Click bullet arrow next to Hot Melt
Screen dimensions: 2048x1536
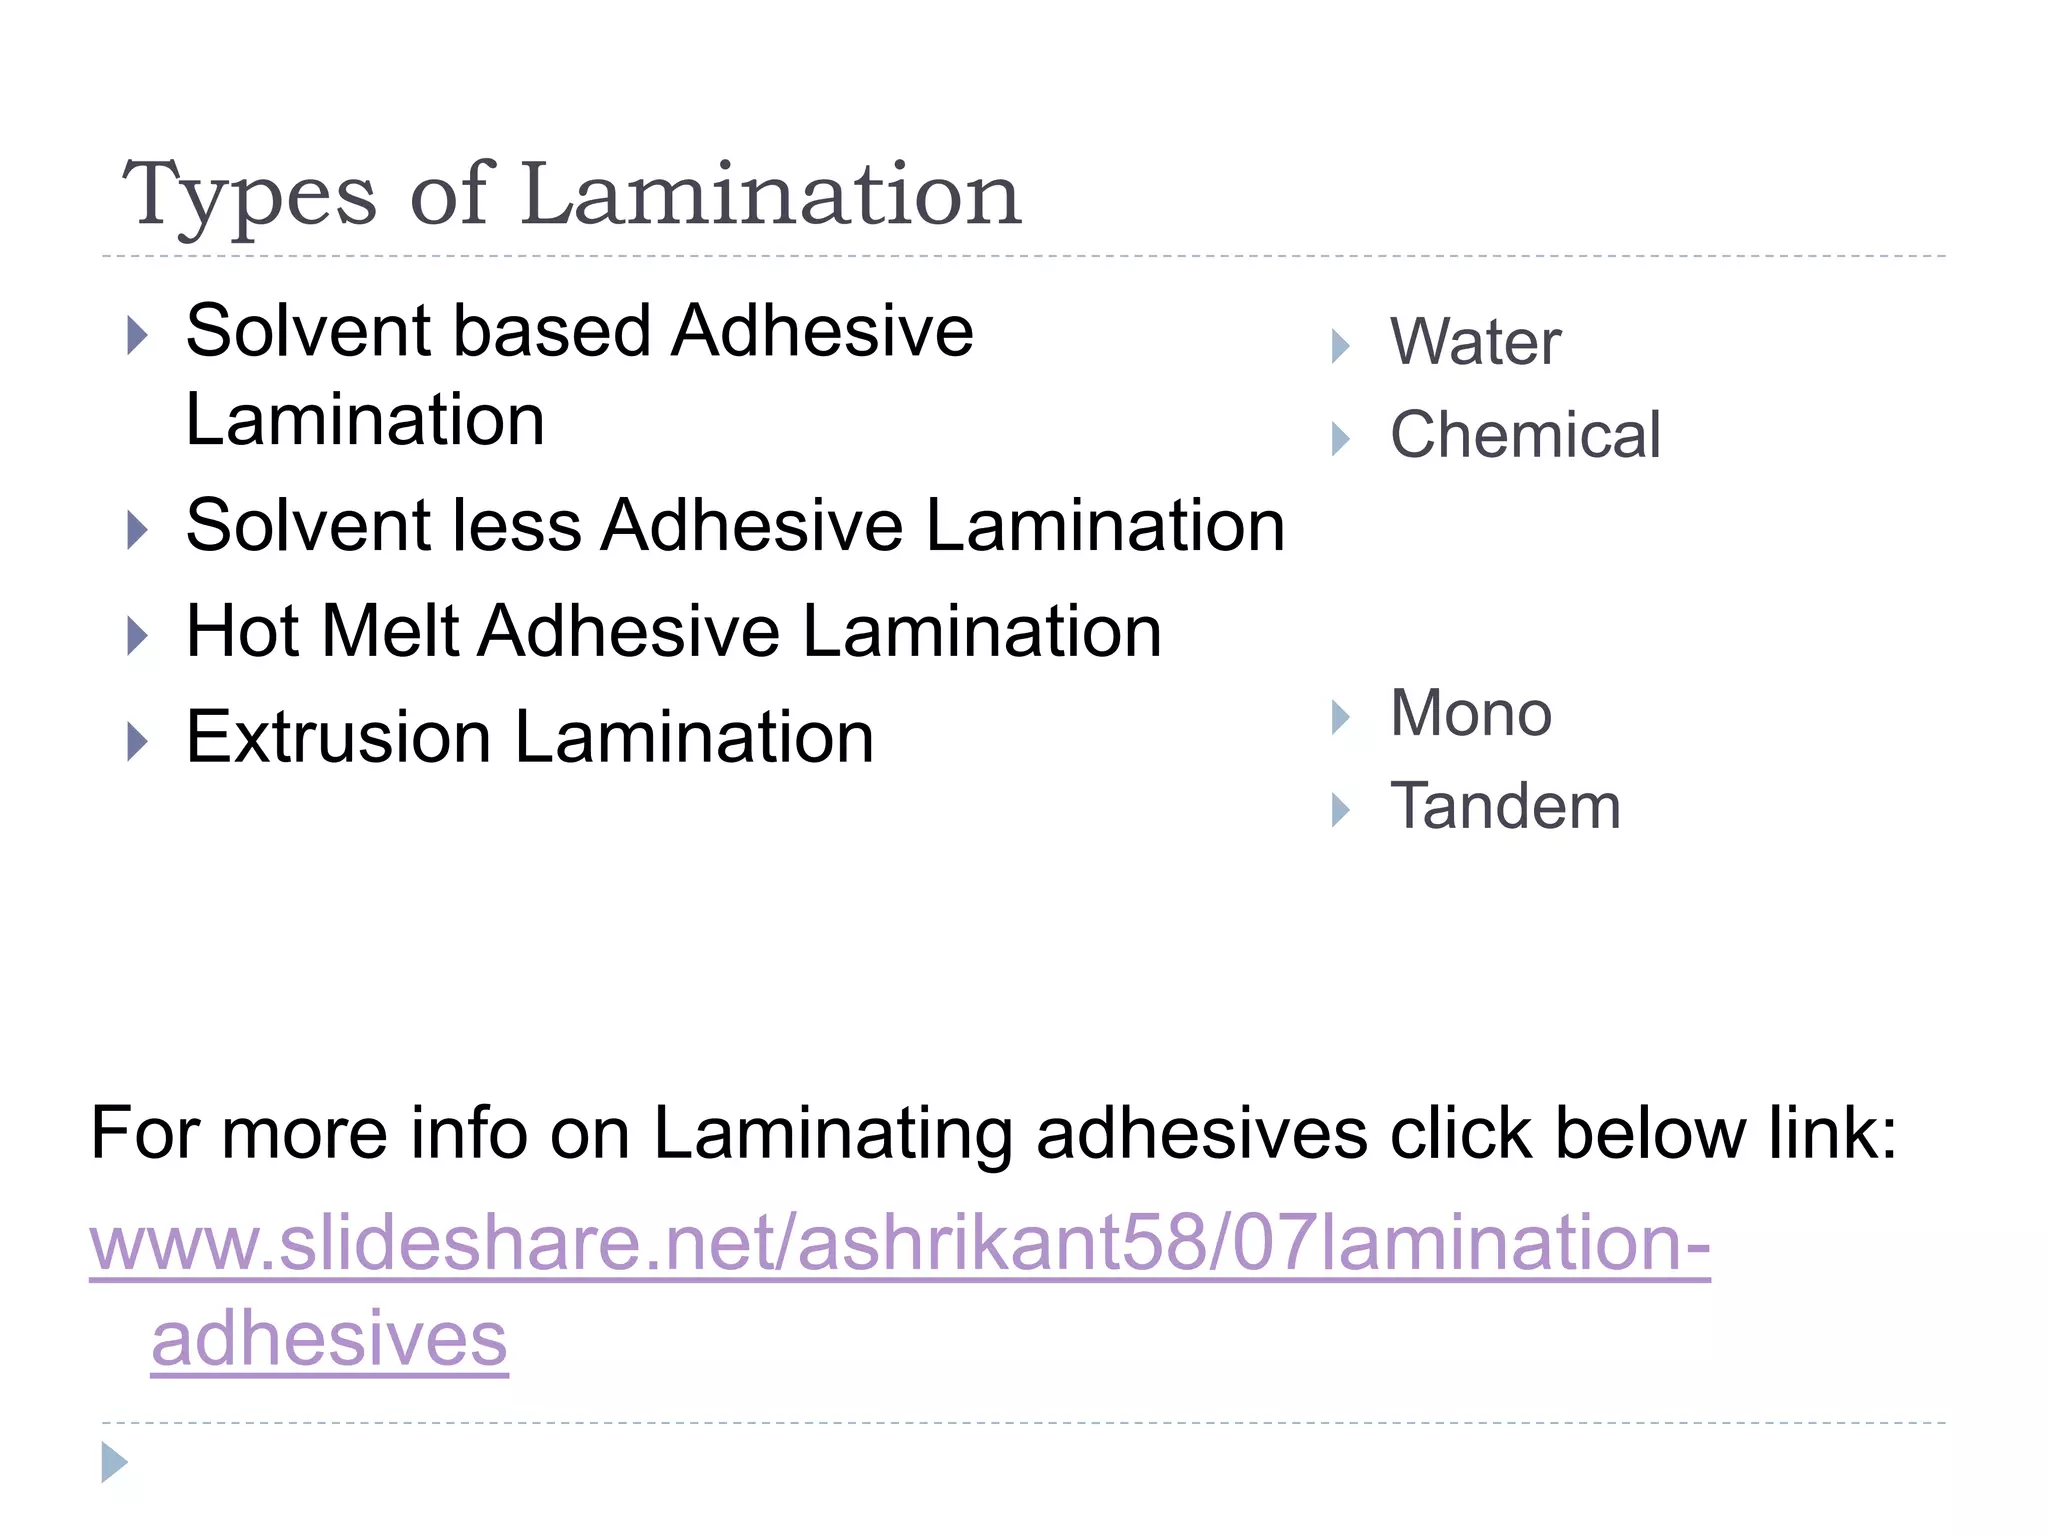[x=138, y=636]
